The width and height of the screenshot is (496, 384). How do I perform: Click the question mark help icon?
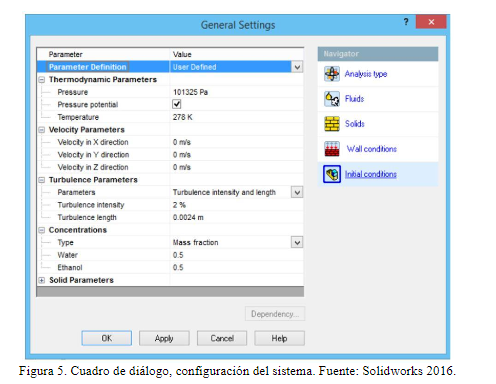[406, 22]
